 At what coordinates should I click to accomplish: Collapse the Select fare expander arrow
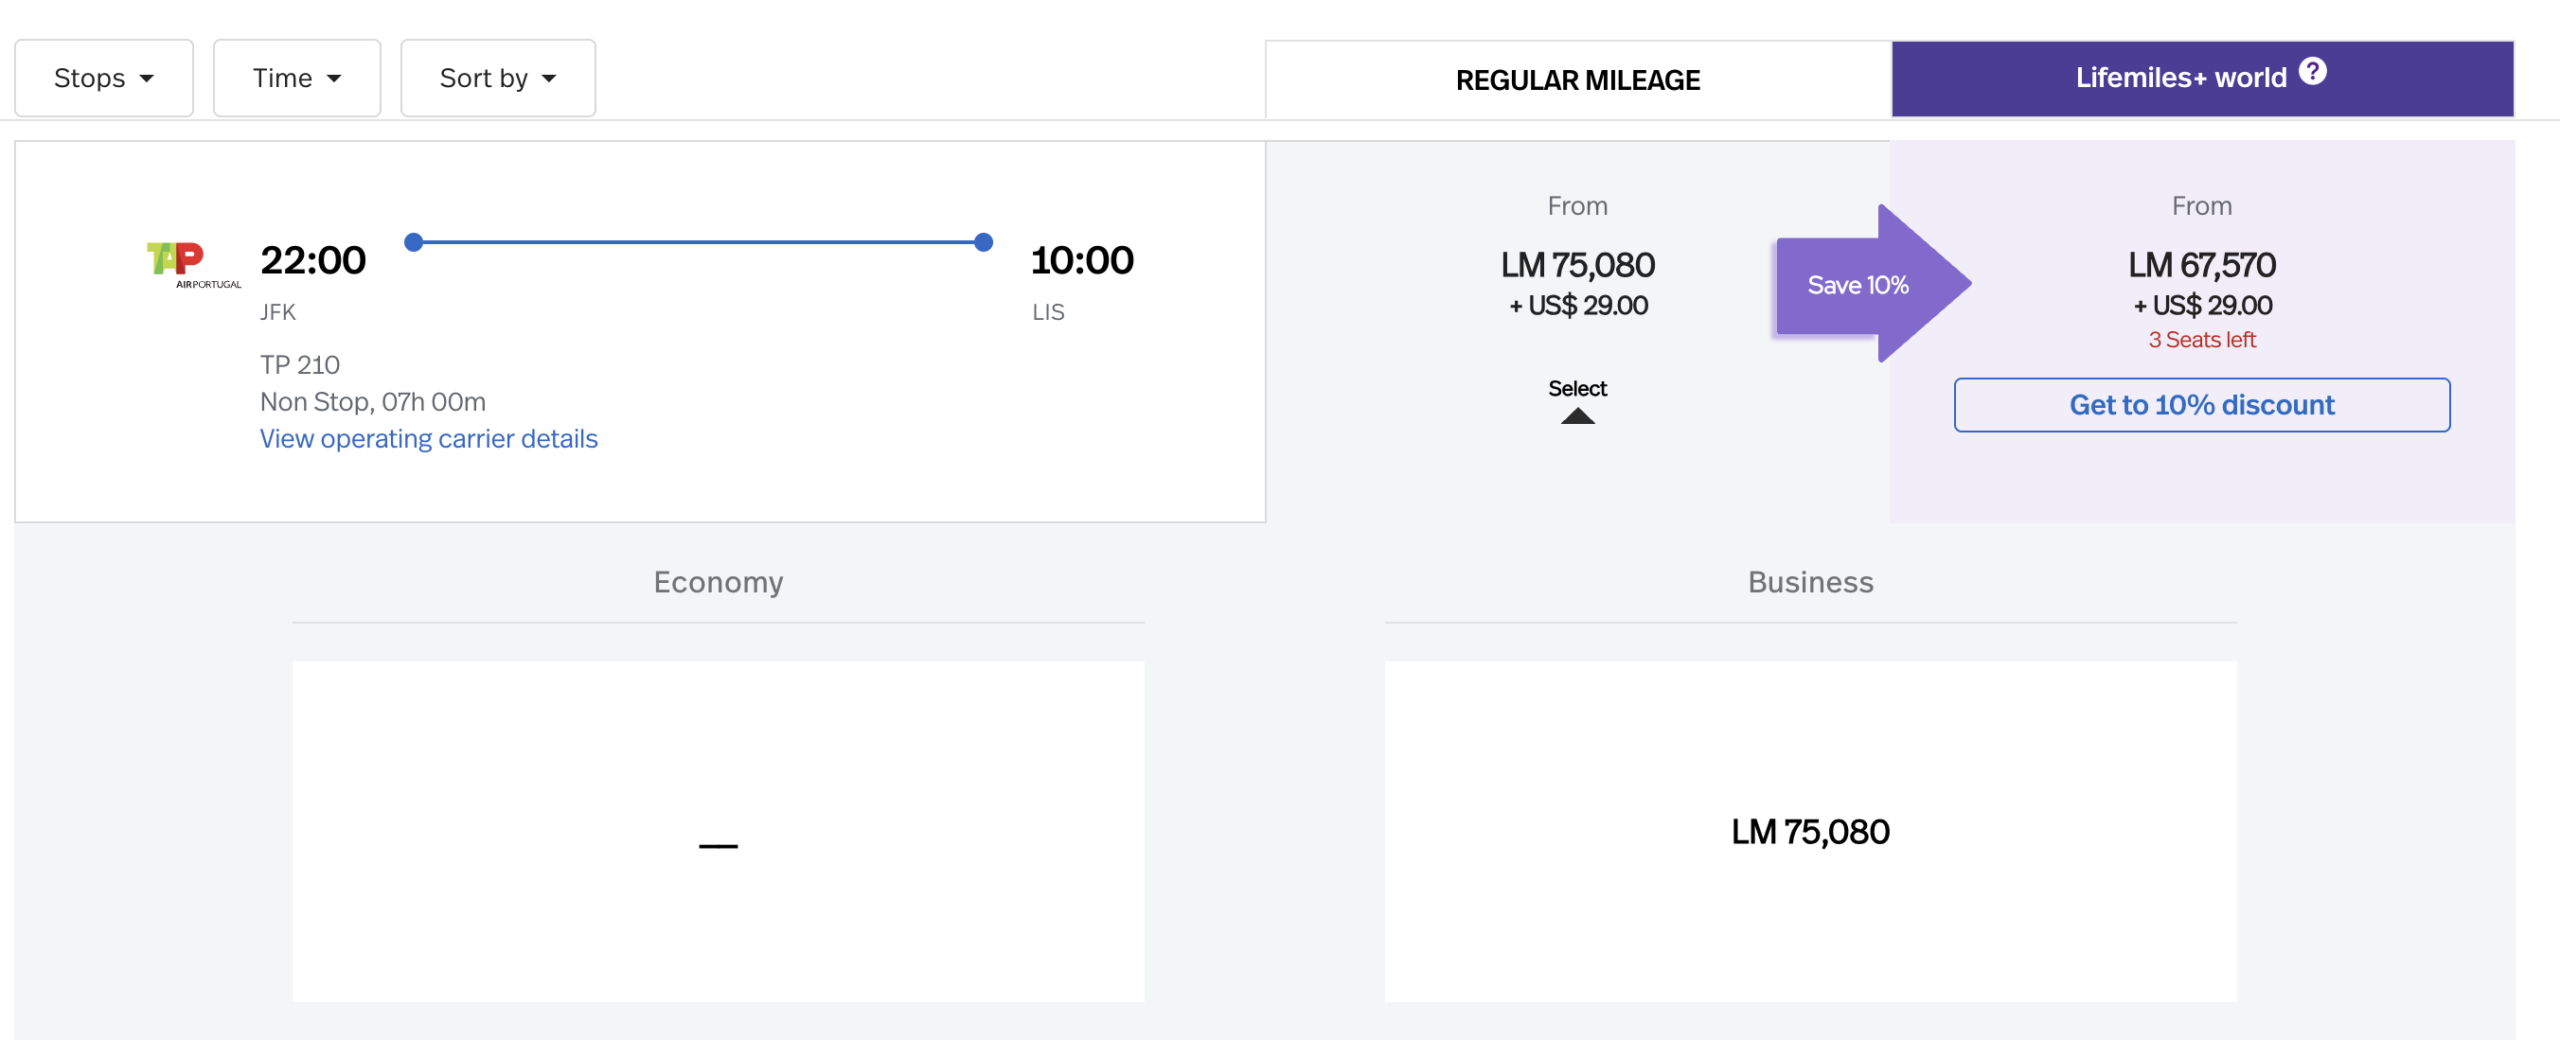(x=1578, y=416)
